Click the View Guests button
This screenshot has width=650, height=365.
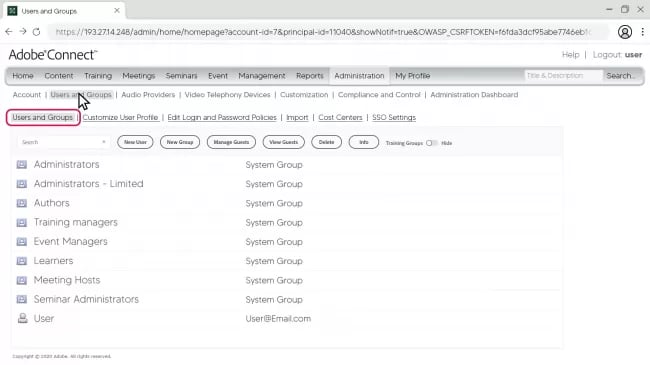pos(284,142)
